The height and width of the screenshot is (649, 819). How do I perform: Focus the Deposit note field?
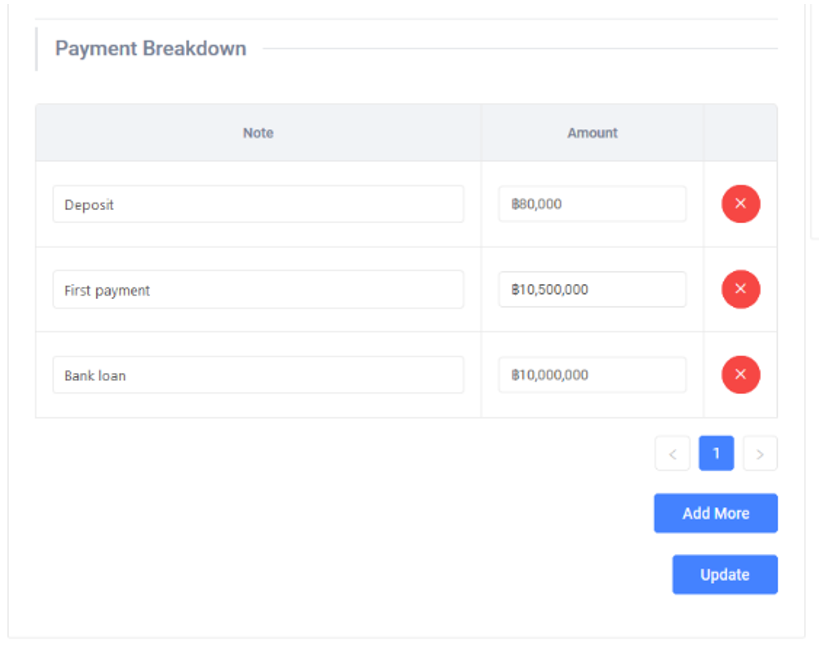tap(258, 204)
